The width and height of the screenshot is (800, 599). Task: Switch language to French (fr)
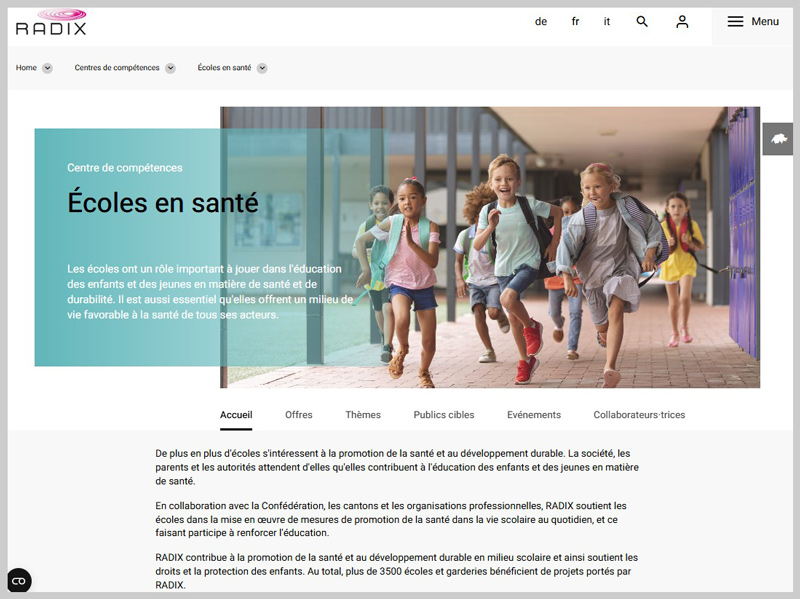[575, 22]
